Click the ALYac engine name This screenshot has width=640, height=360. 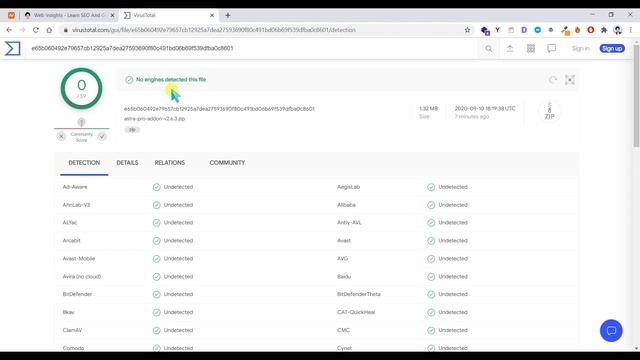point(70,223)
